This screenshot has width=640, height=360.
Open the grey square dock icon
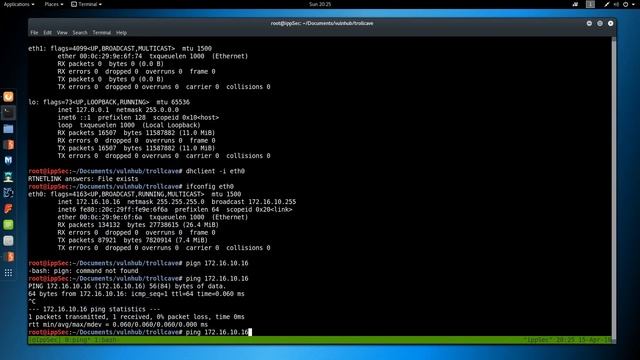click(8, 241)
